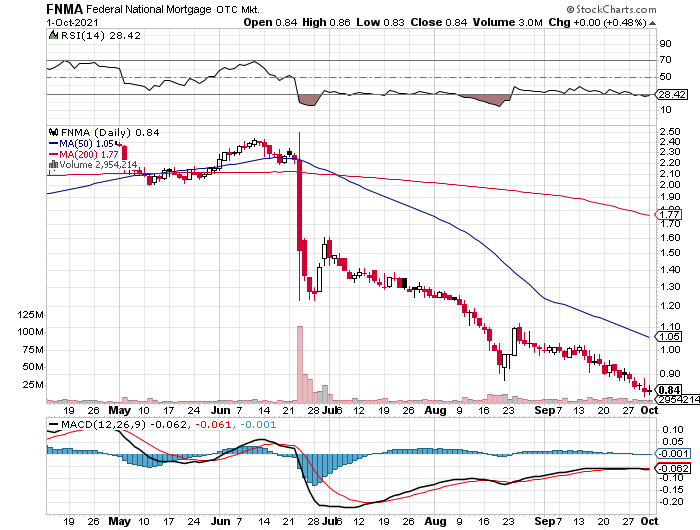The image size is (700, 530).
Task: Click the 125M volume axis label
Action: click(30, 315)
